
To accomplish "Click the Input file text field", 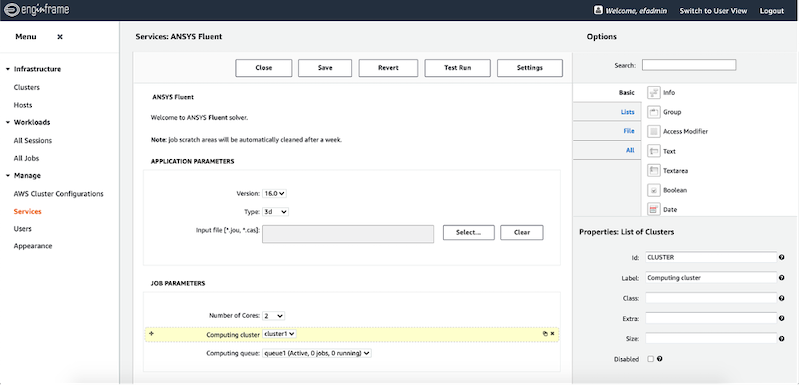I will coord(348,234).
